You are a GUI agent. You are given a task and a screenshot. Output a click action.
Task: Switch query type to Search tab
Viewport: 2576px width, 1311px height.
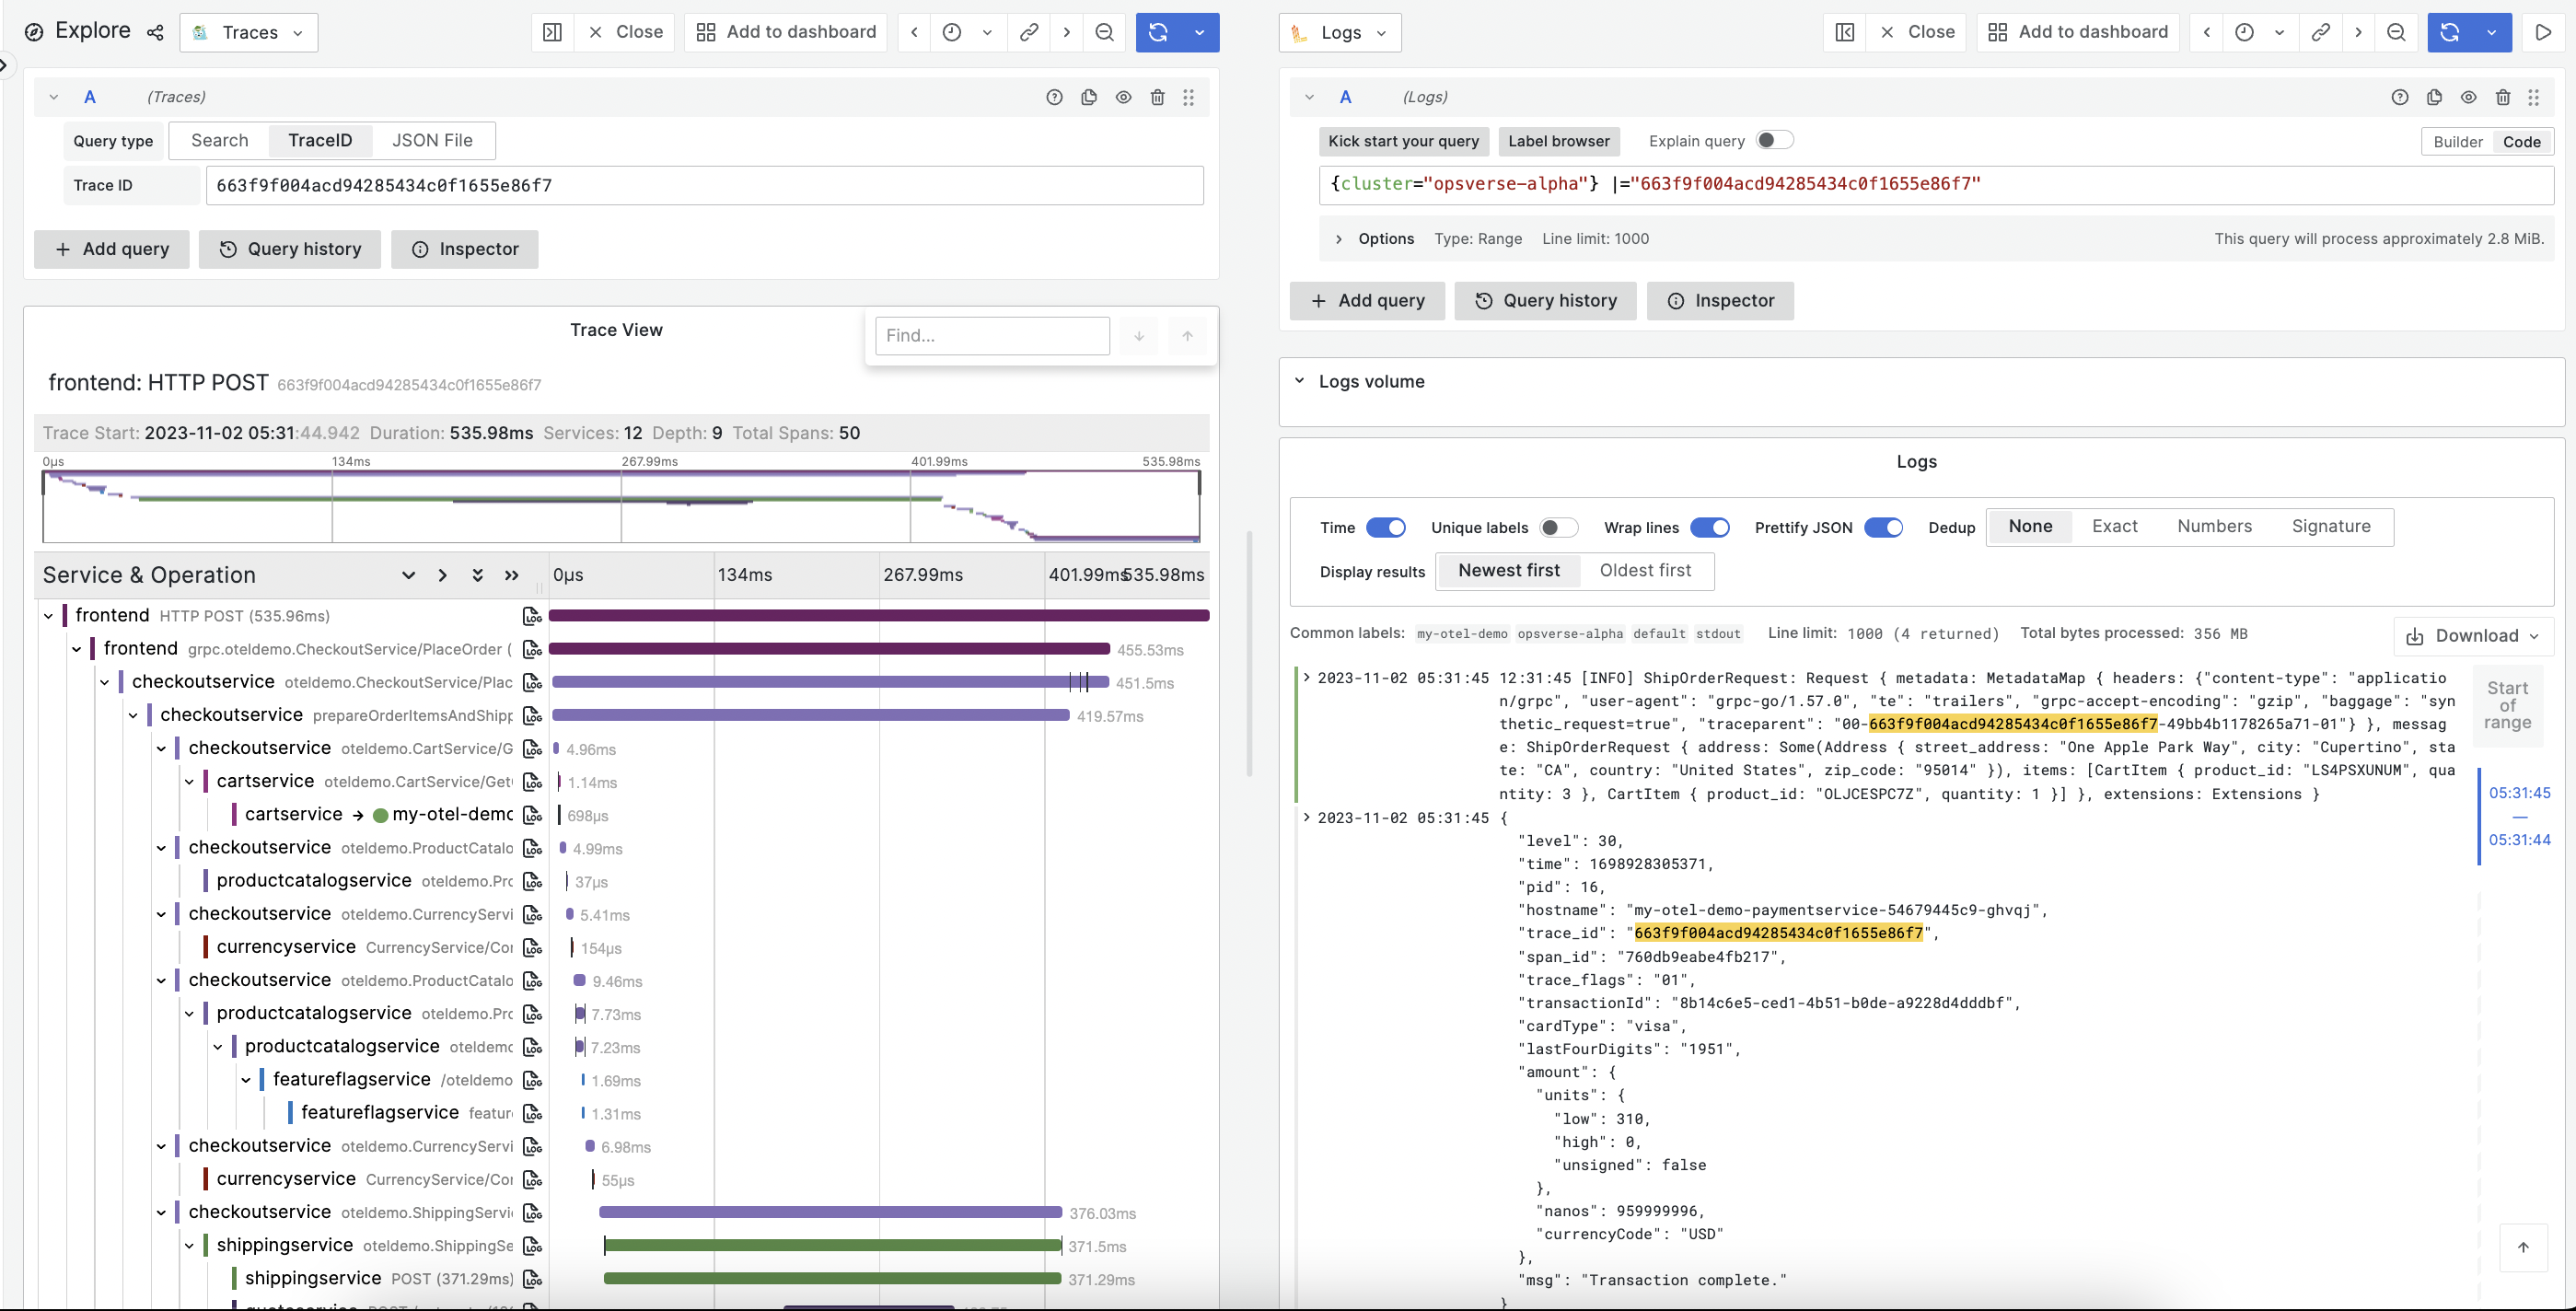click(220, 140)
